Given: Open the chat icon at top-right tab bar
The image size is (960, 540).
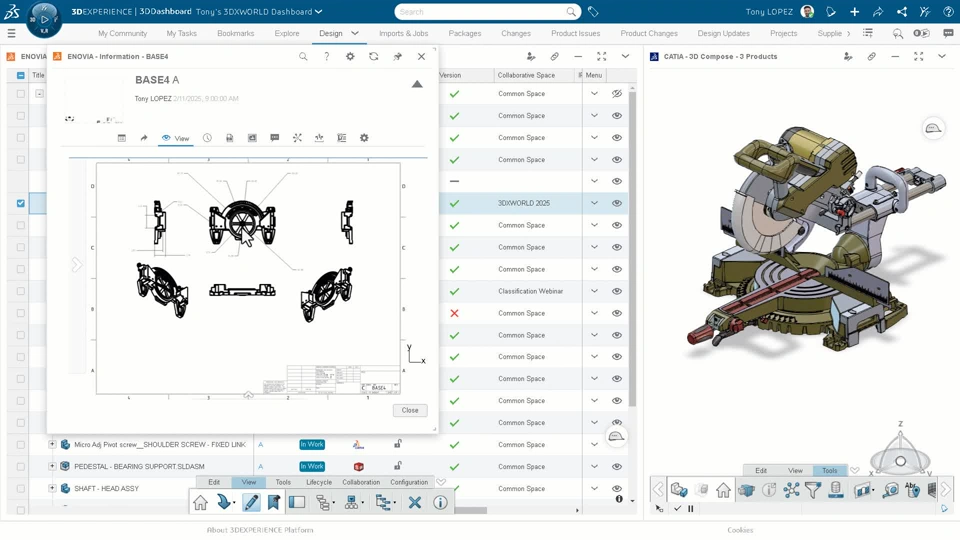Looking at the screenshot, I should point(948,34).
